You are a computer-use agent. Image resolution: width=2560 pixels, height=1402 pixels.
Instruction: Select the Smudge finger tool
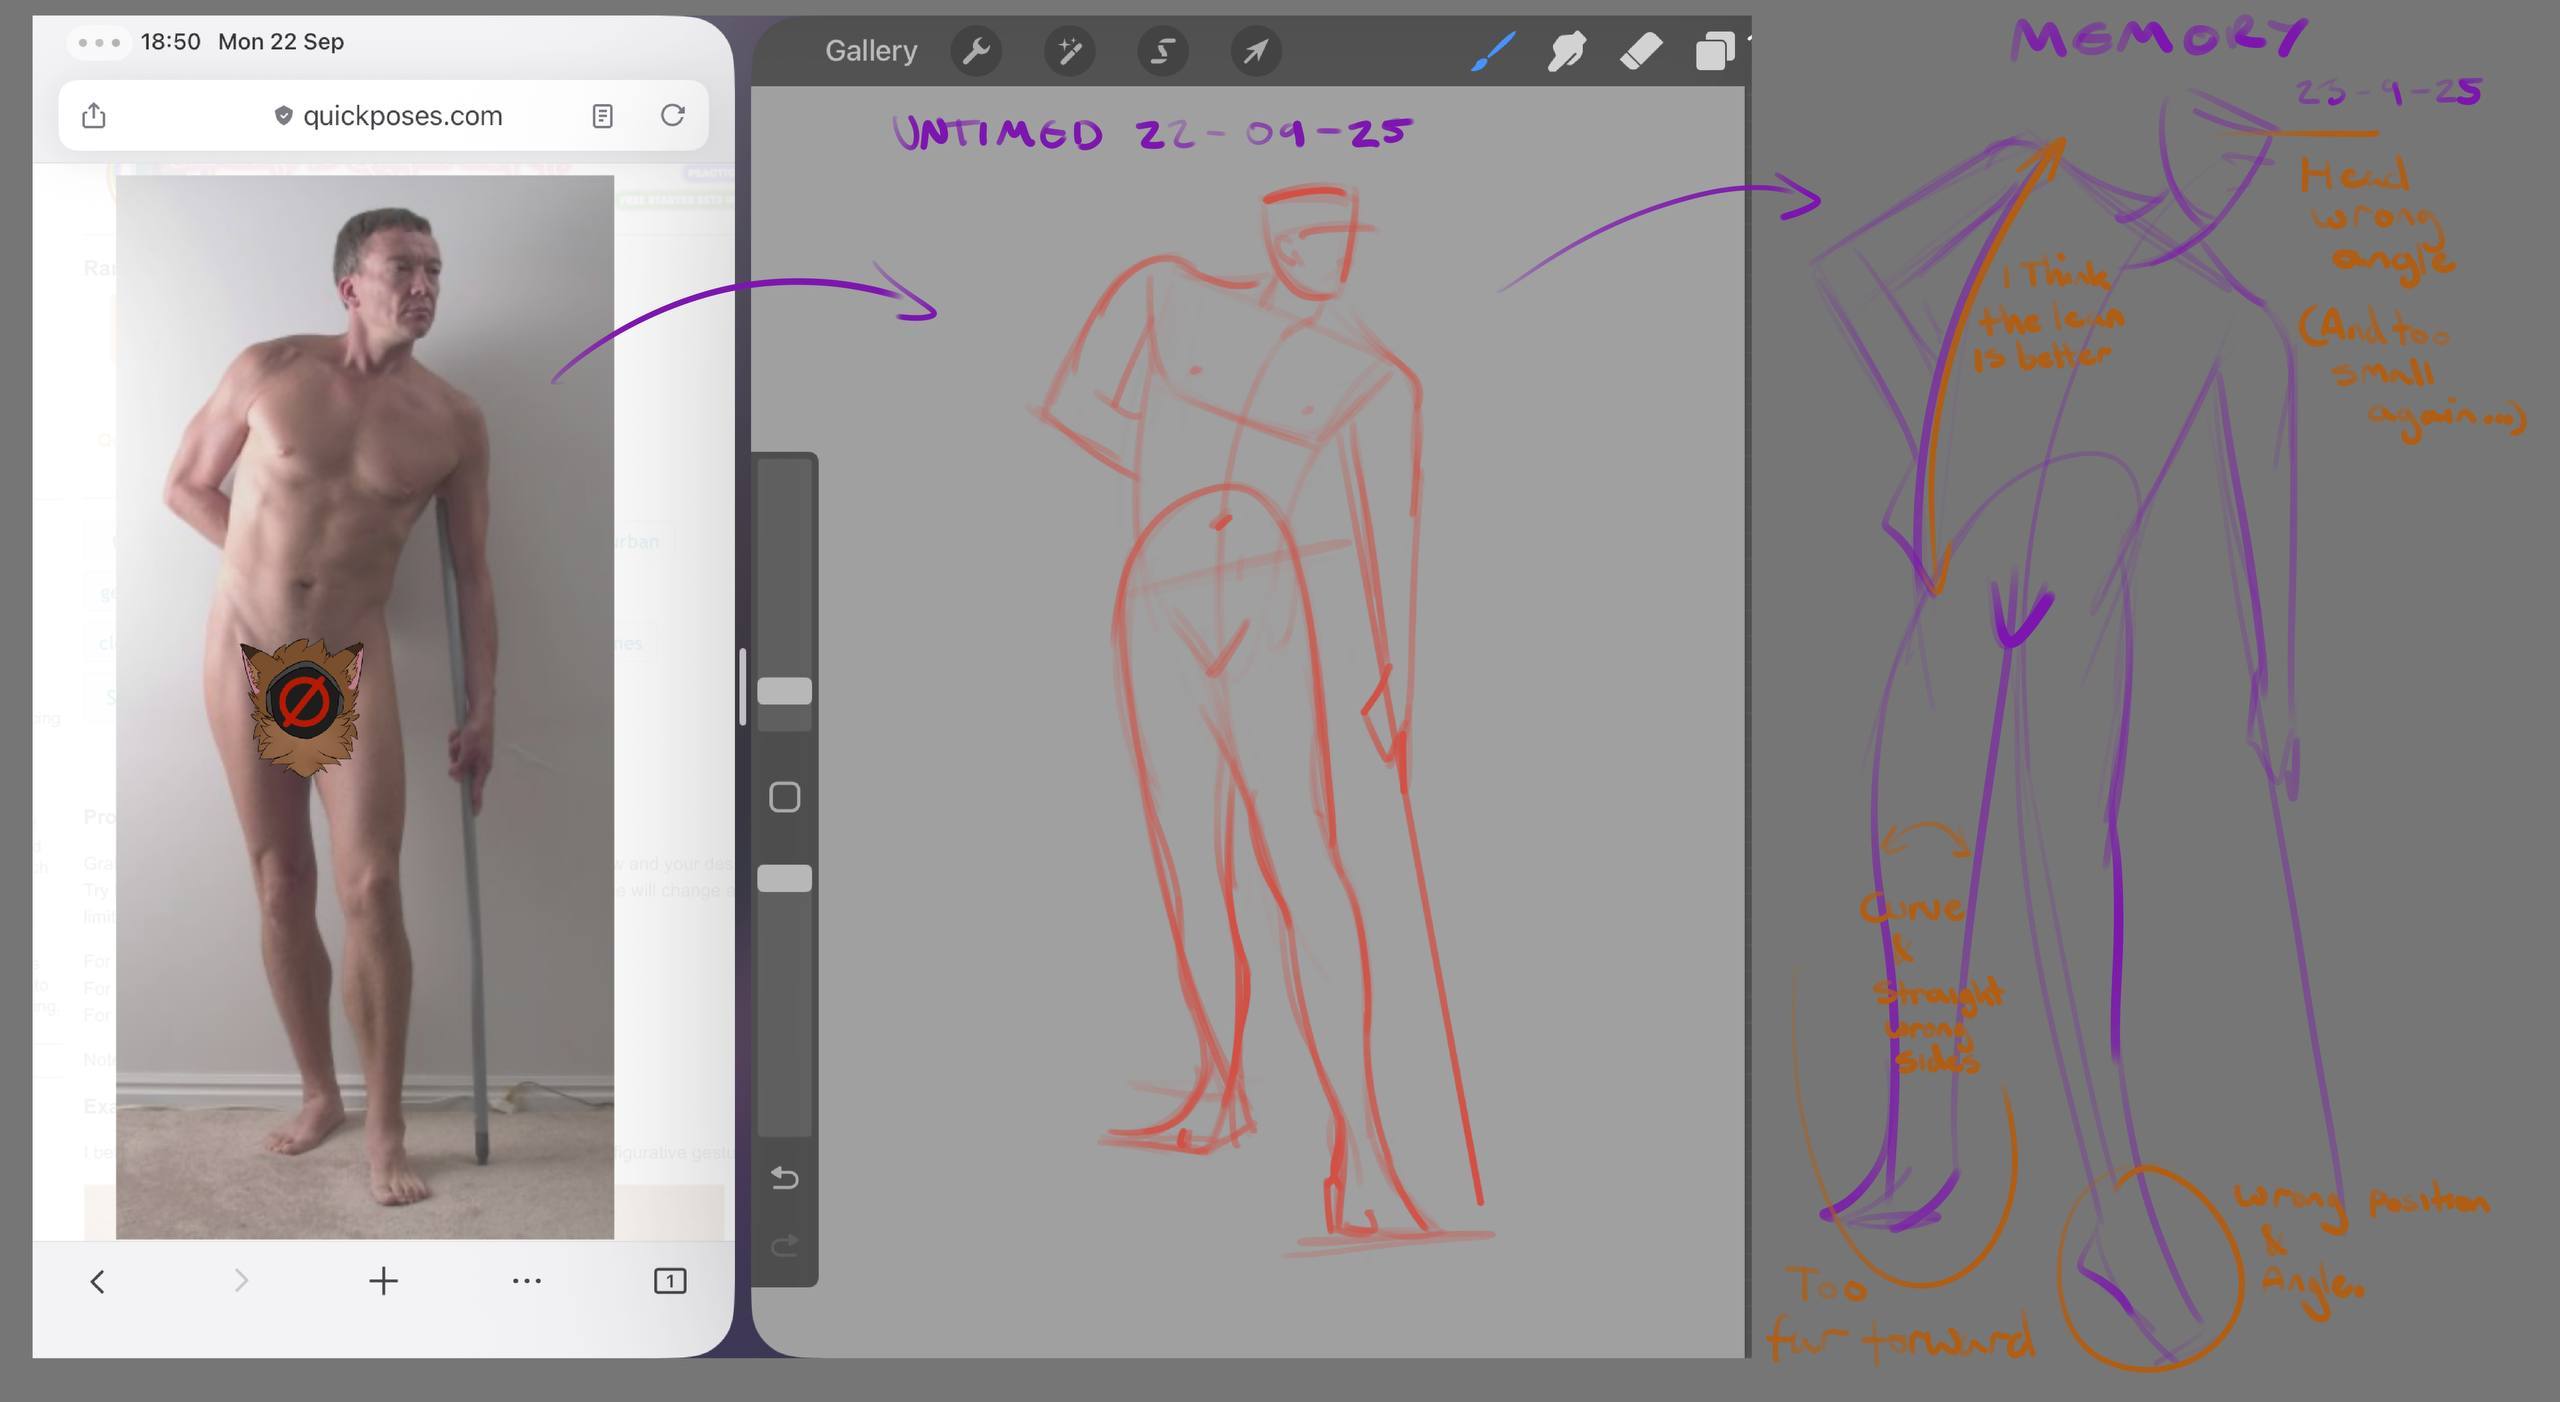[1566, 51]
